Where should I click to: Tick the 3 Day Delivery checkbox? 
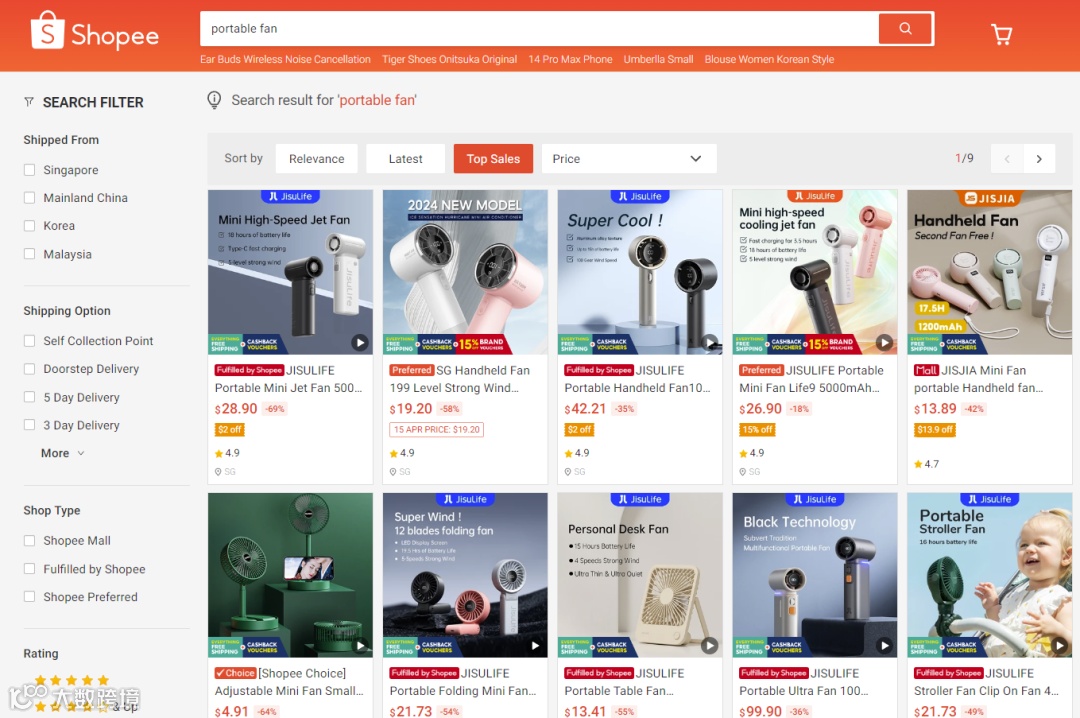coord(30,425)
